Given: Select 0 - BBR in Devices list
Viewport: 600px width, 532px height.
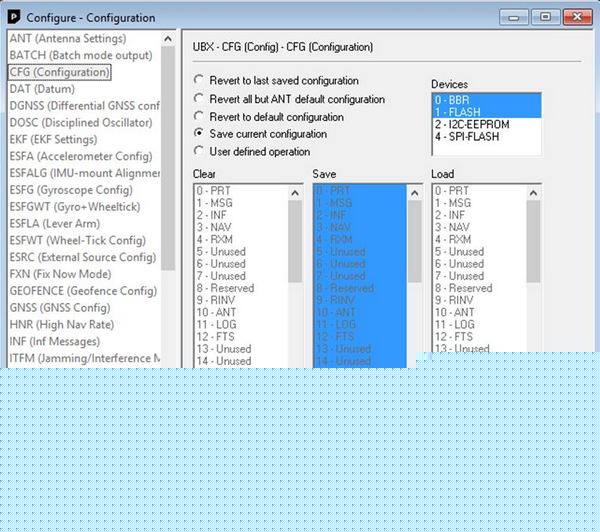Looking at the screenshot, I should (x=452, y=100).
